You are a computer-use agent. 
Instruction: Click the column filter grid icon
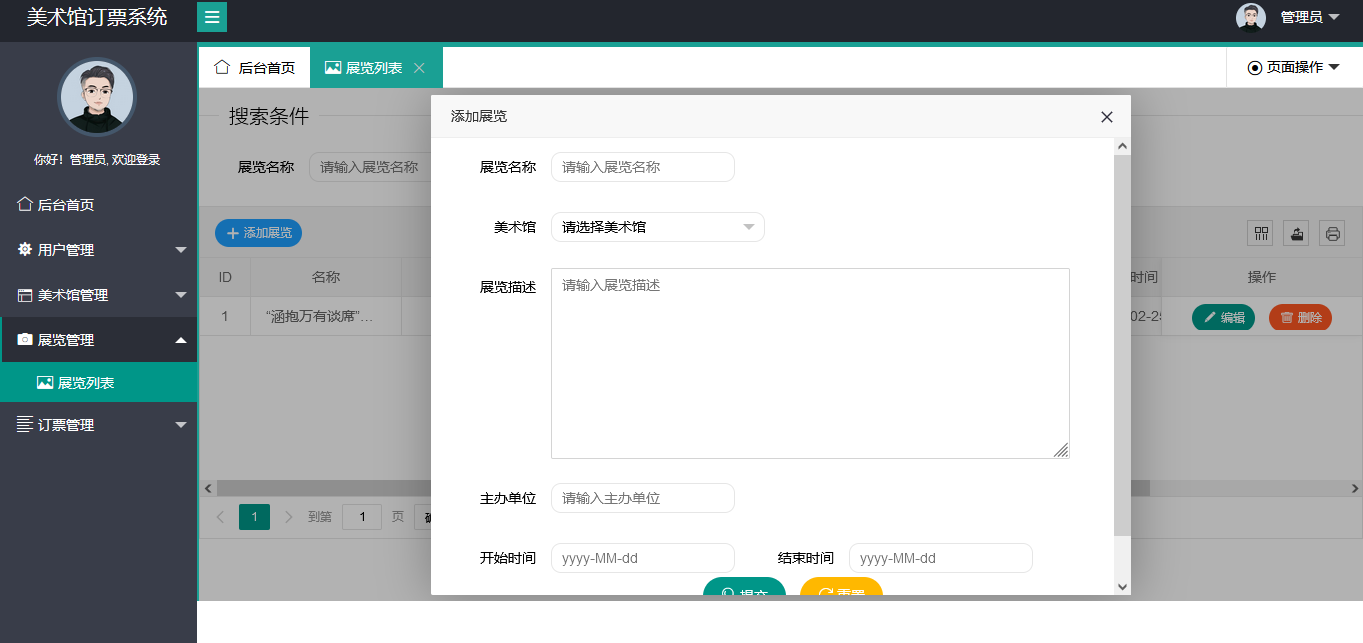[1261, 233]
